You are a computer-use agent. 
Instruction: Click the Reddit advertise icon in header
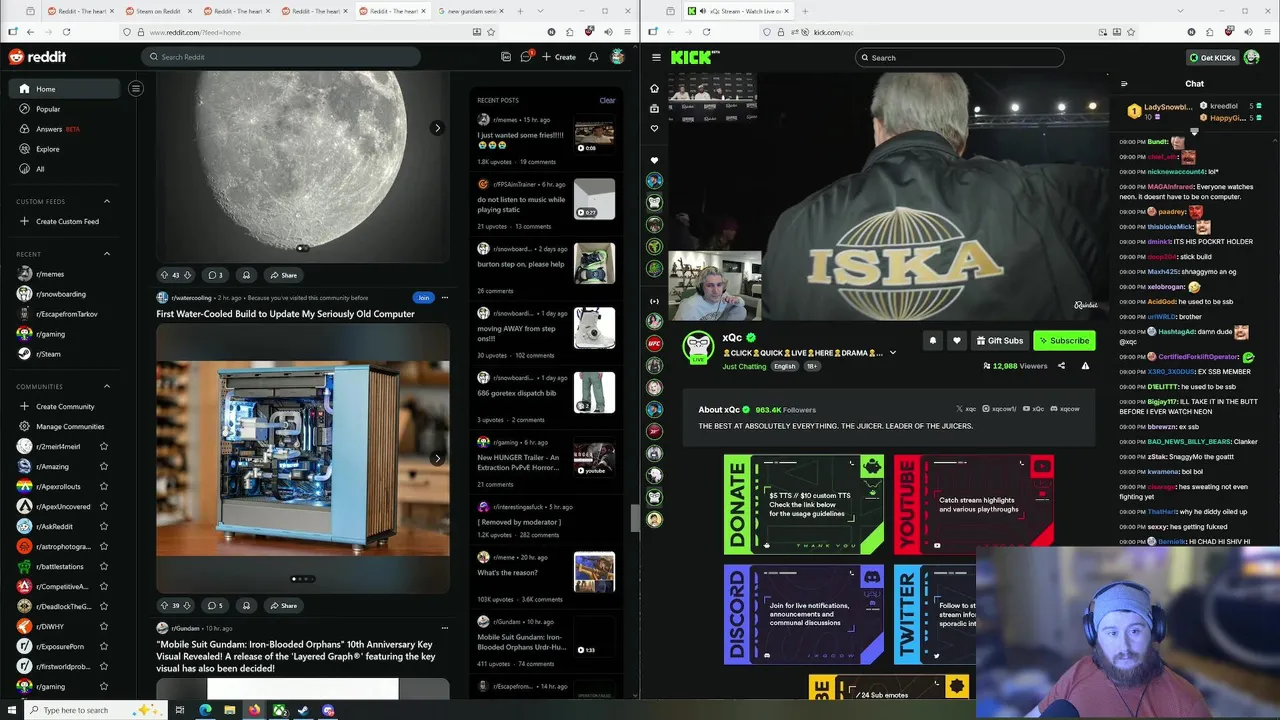tap(506, 57)
